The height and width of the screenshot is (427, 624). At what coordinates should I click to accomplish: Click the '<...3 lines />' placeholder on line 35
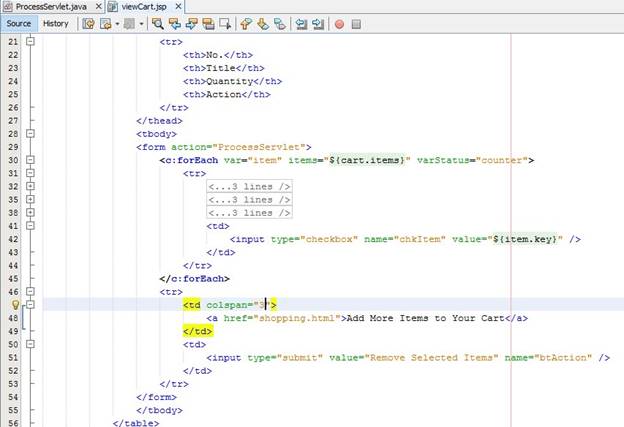coord(250,199)
